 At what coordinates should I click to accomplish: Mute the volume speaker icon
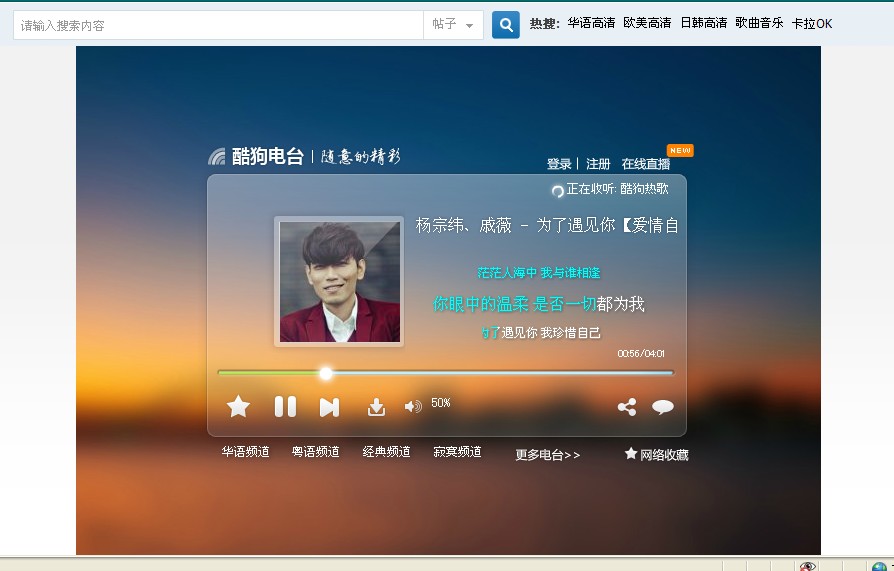click(413, 406)
